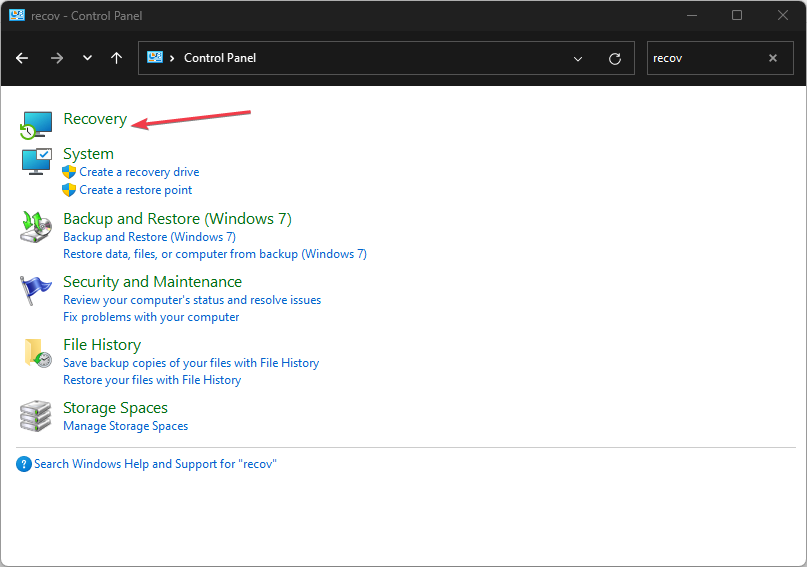Click the Backup and Restore disc icon
This screenshot has height=567, width=807.
pos(36,227)
